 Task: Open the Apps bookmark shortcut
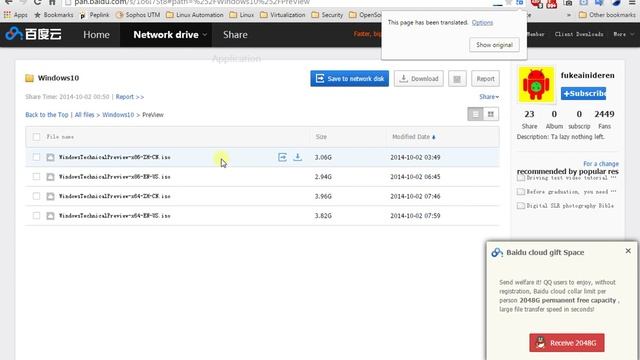tap(16, 15)
